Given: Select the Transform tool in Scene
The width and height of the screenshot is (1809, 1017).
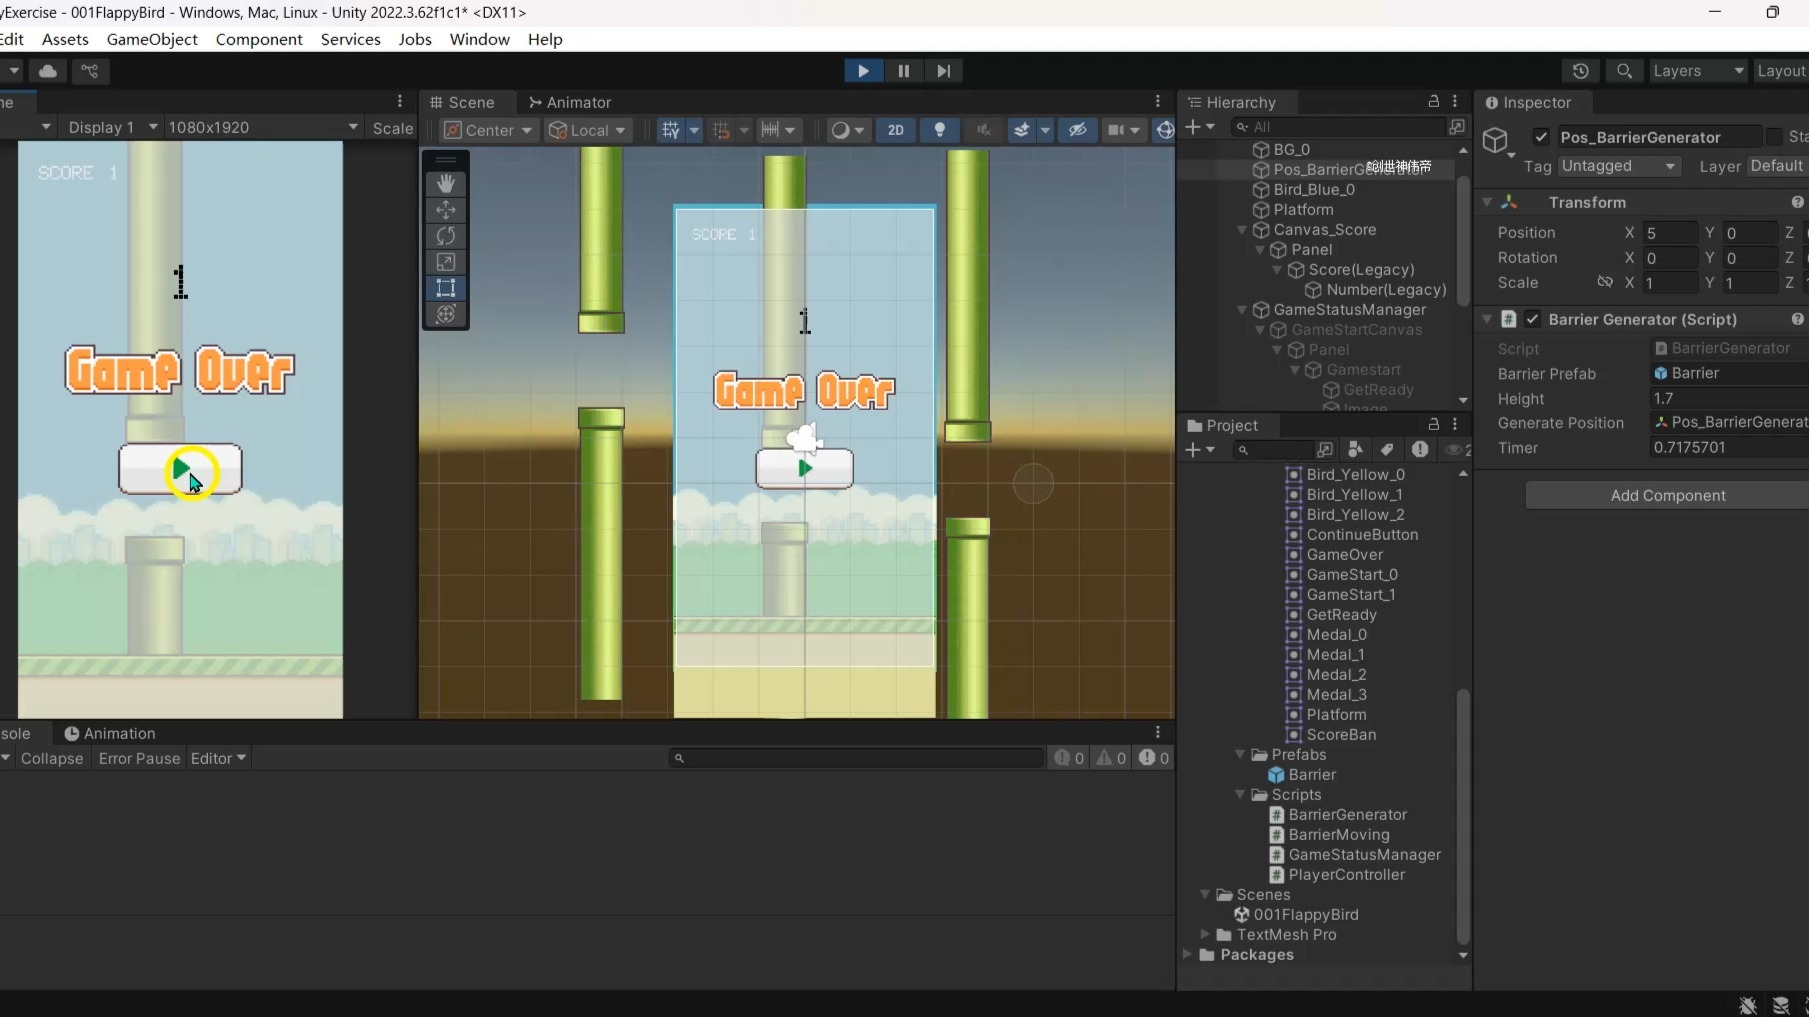Looking at the screenshot, I should 446,314.
